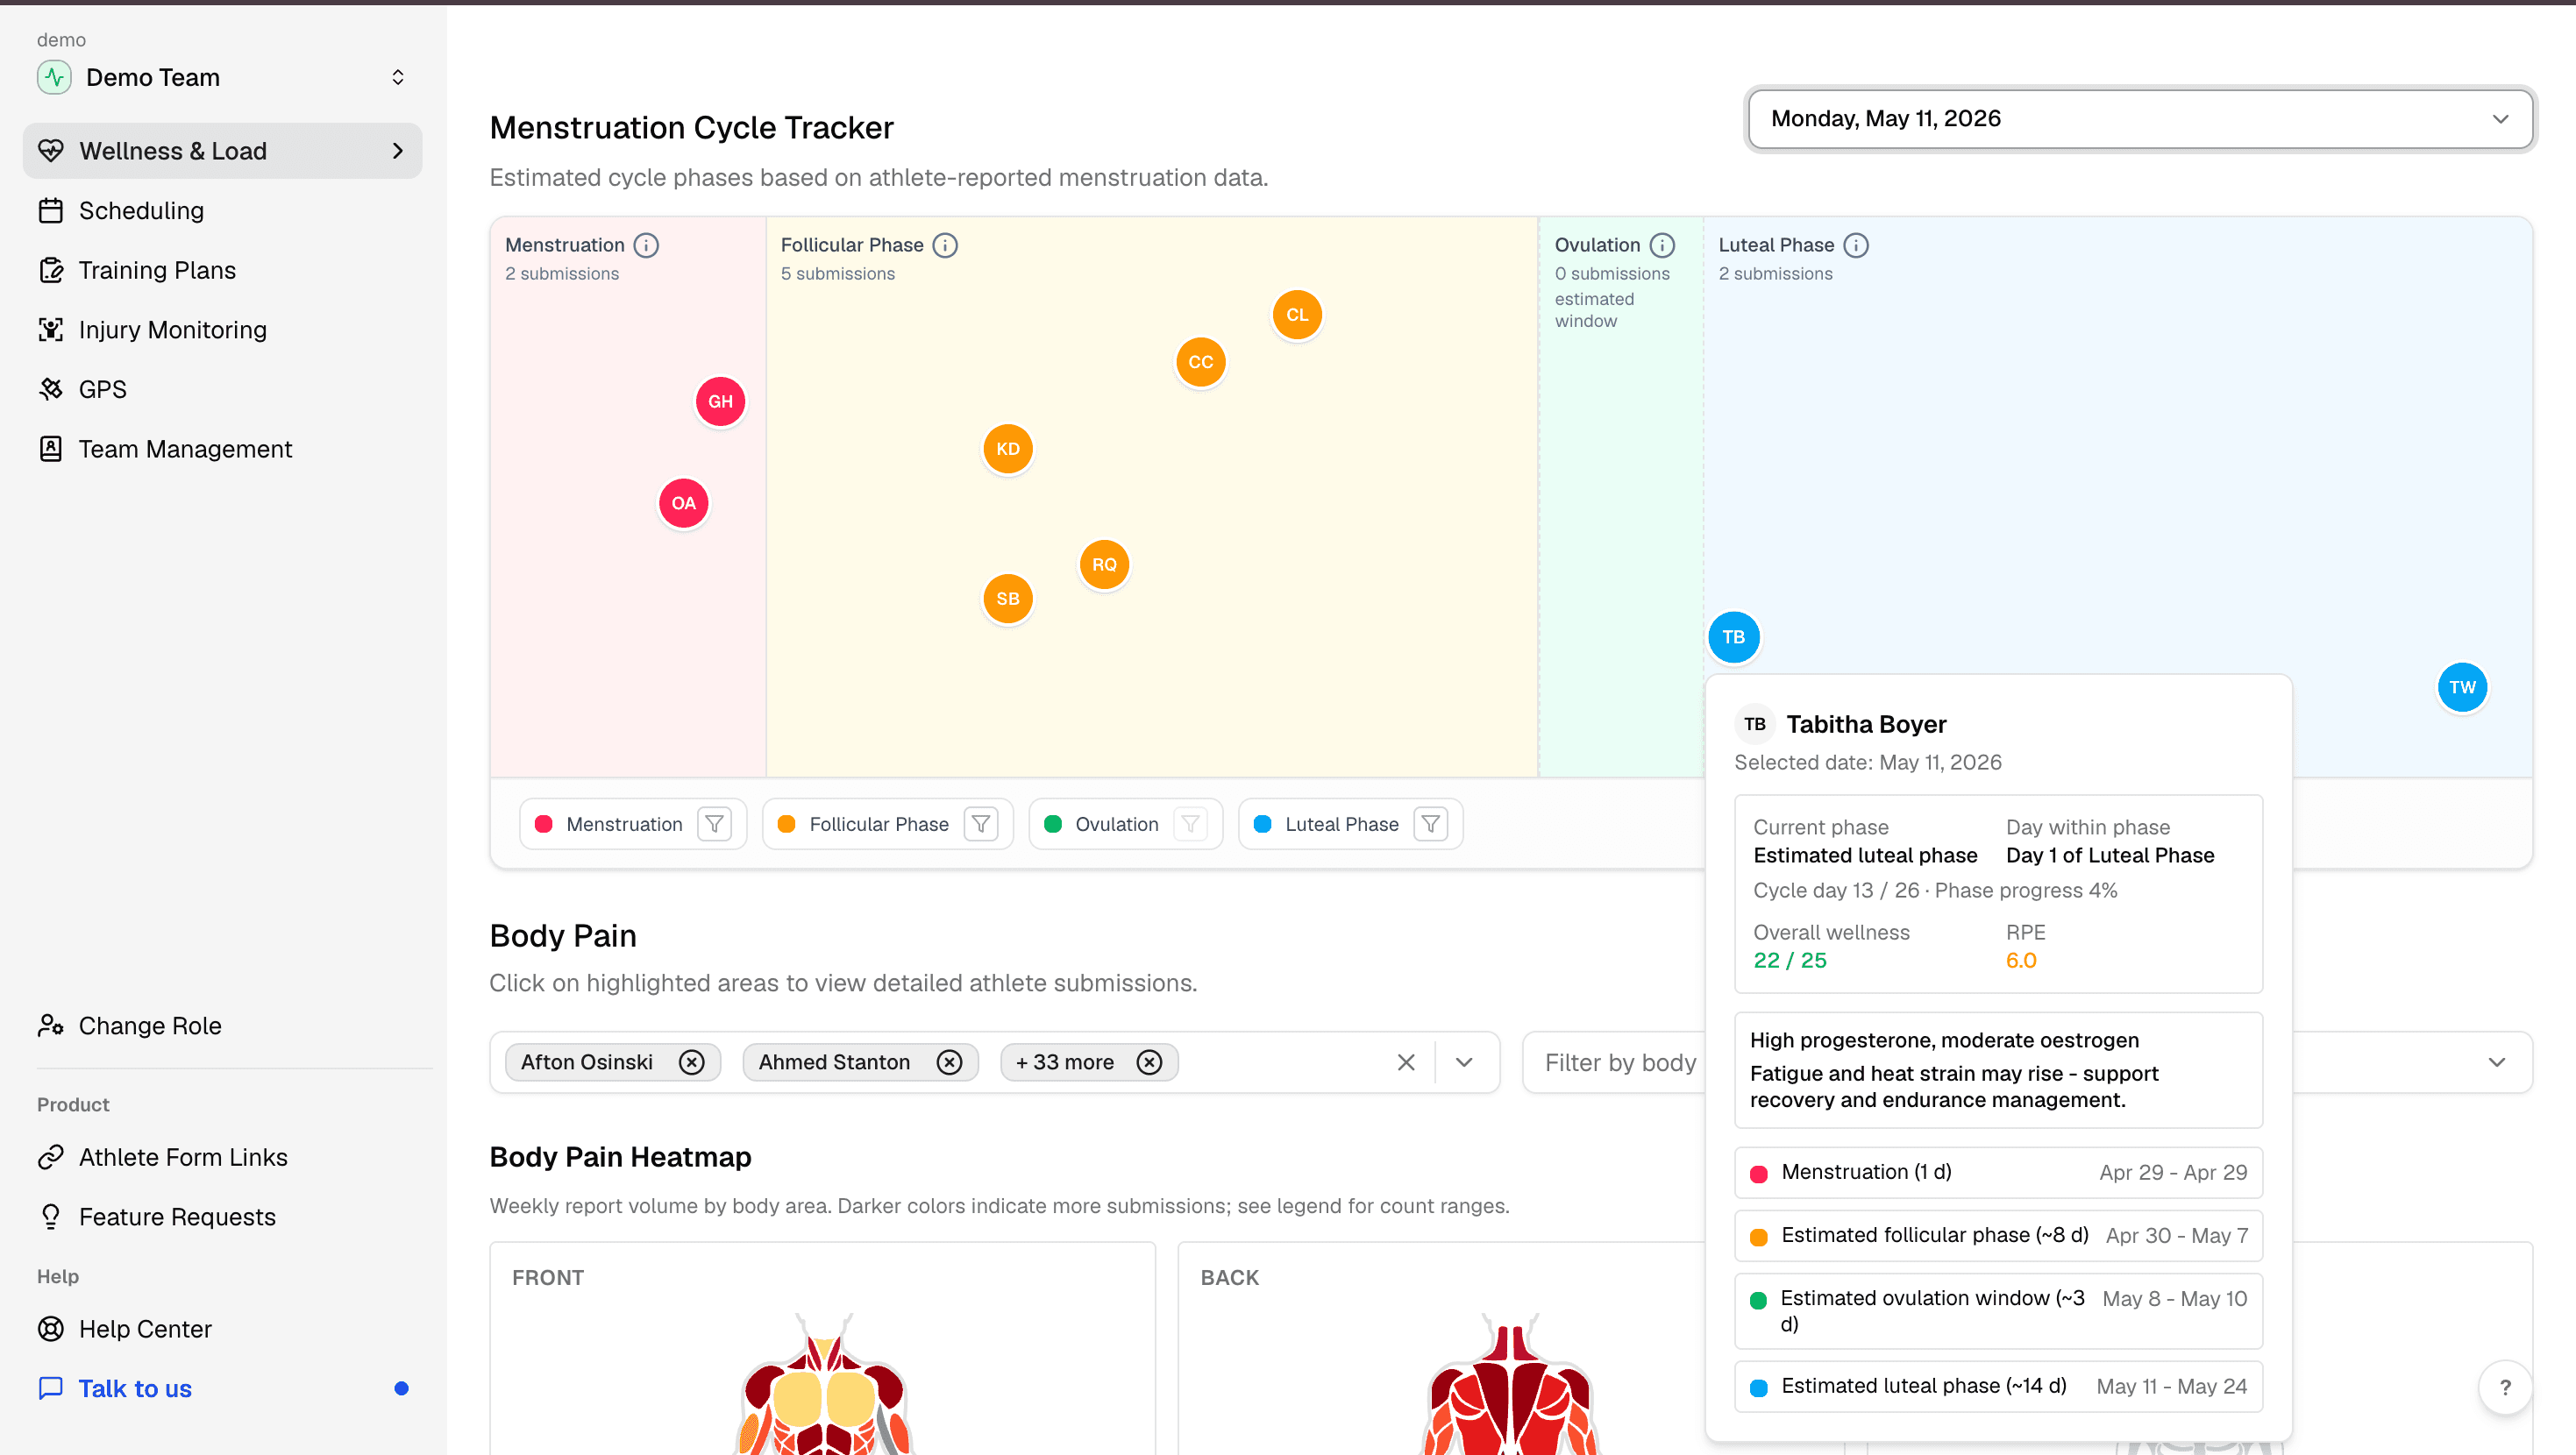Click the Filter by body input field

1616,1062
